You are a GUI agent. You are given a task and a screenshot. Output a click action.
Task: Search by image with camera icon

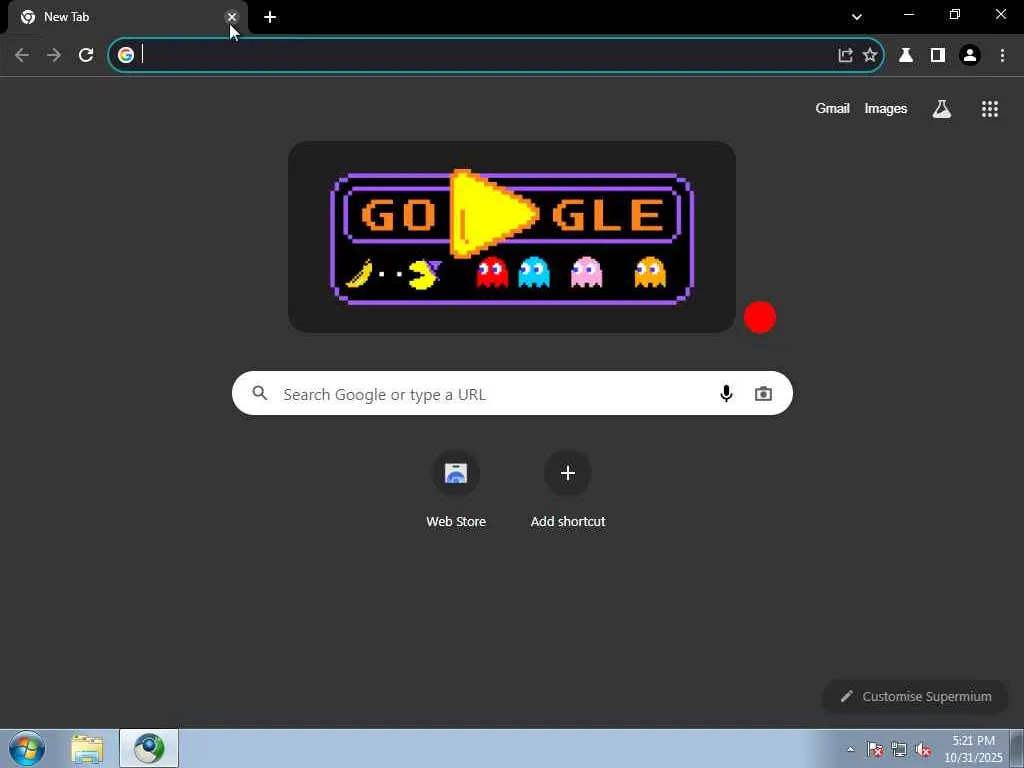click(763, 393)
